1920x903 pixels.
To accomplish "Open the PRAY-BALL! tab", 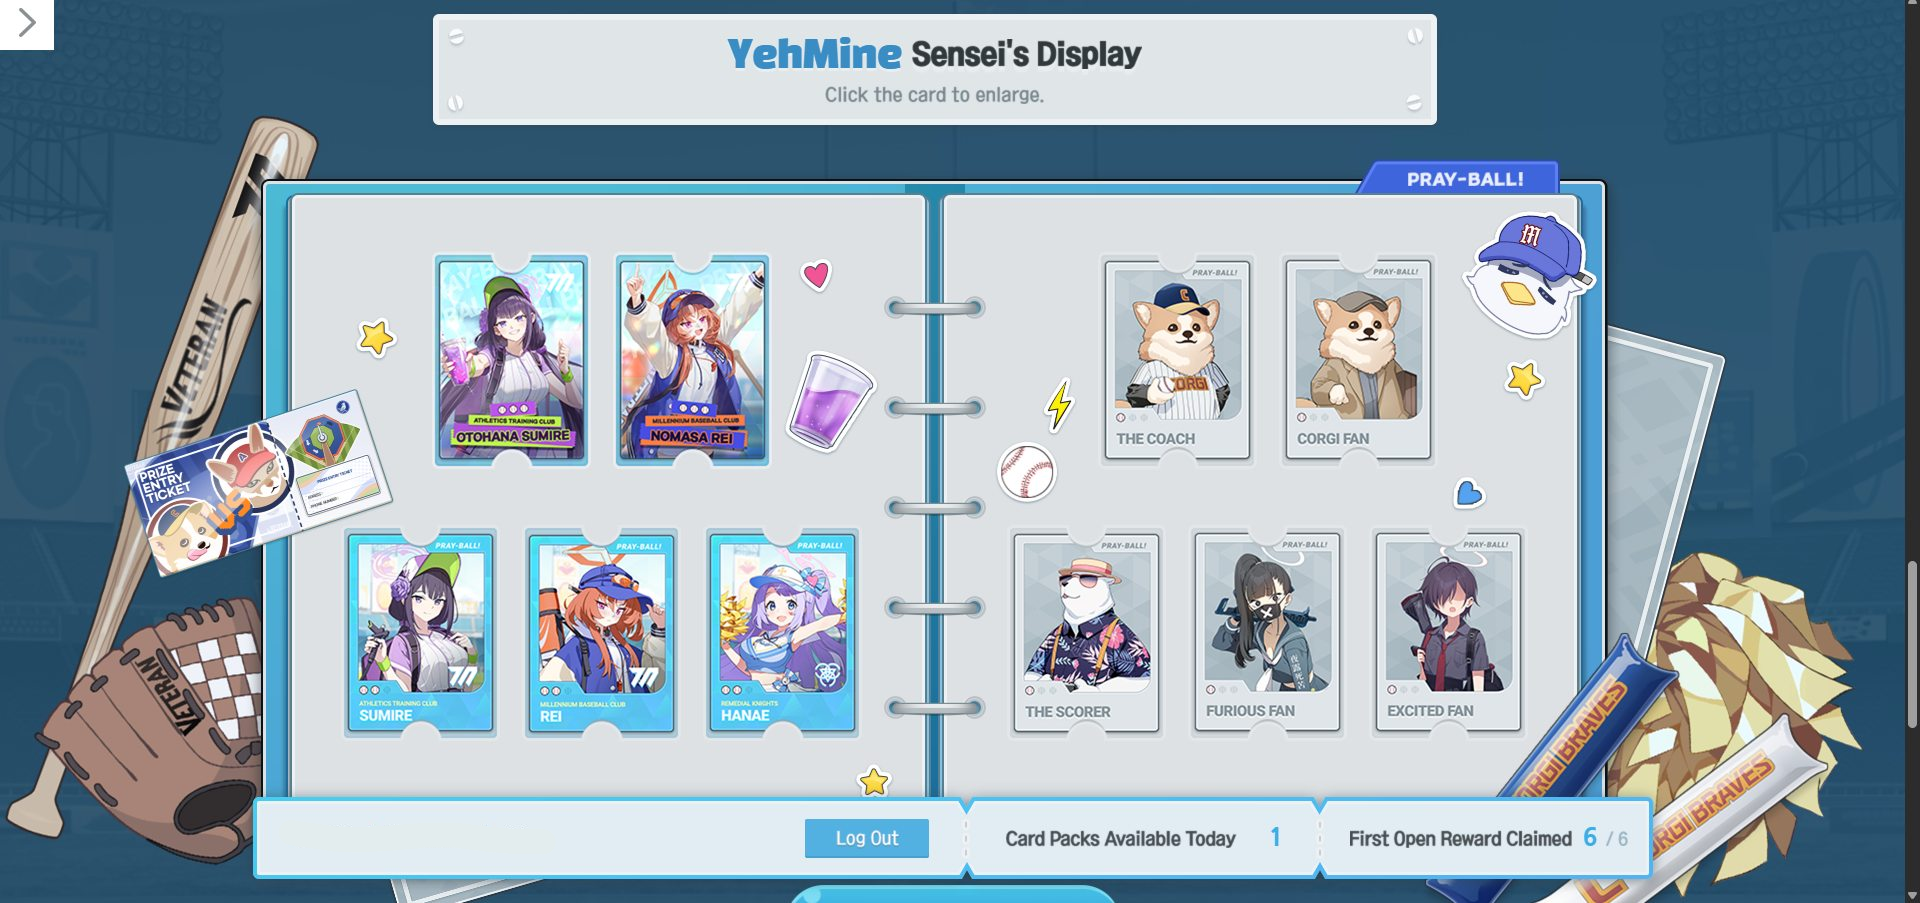I will 1463,179.
